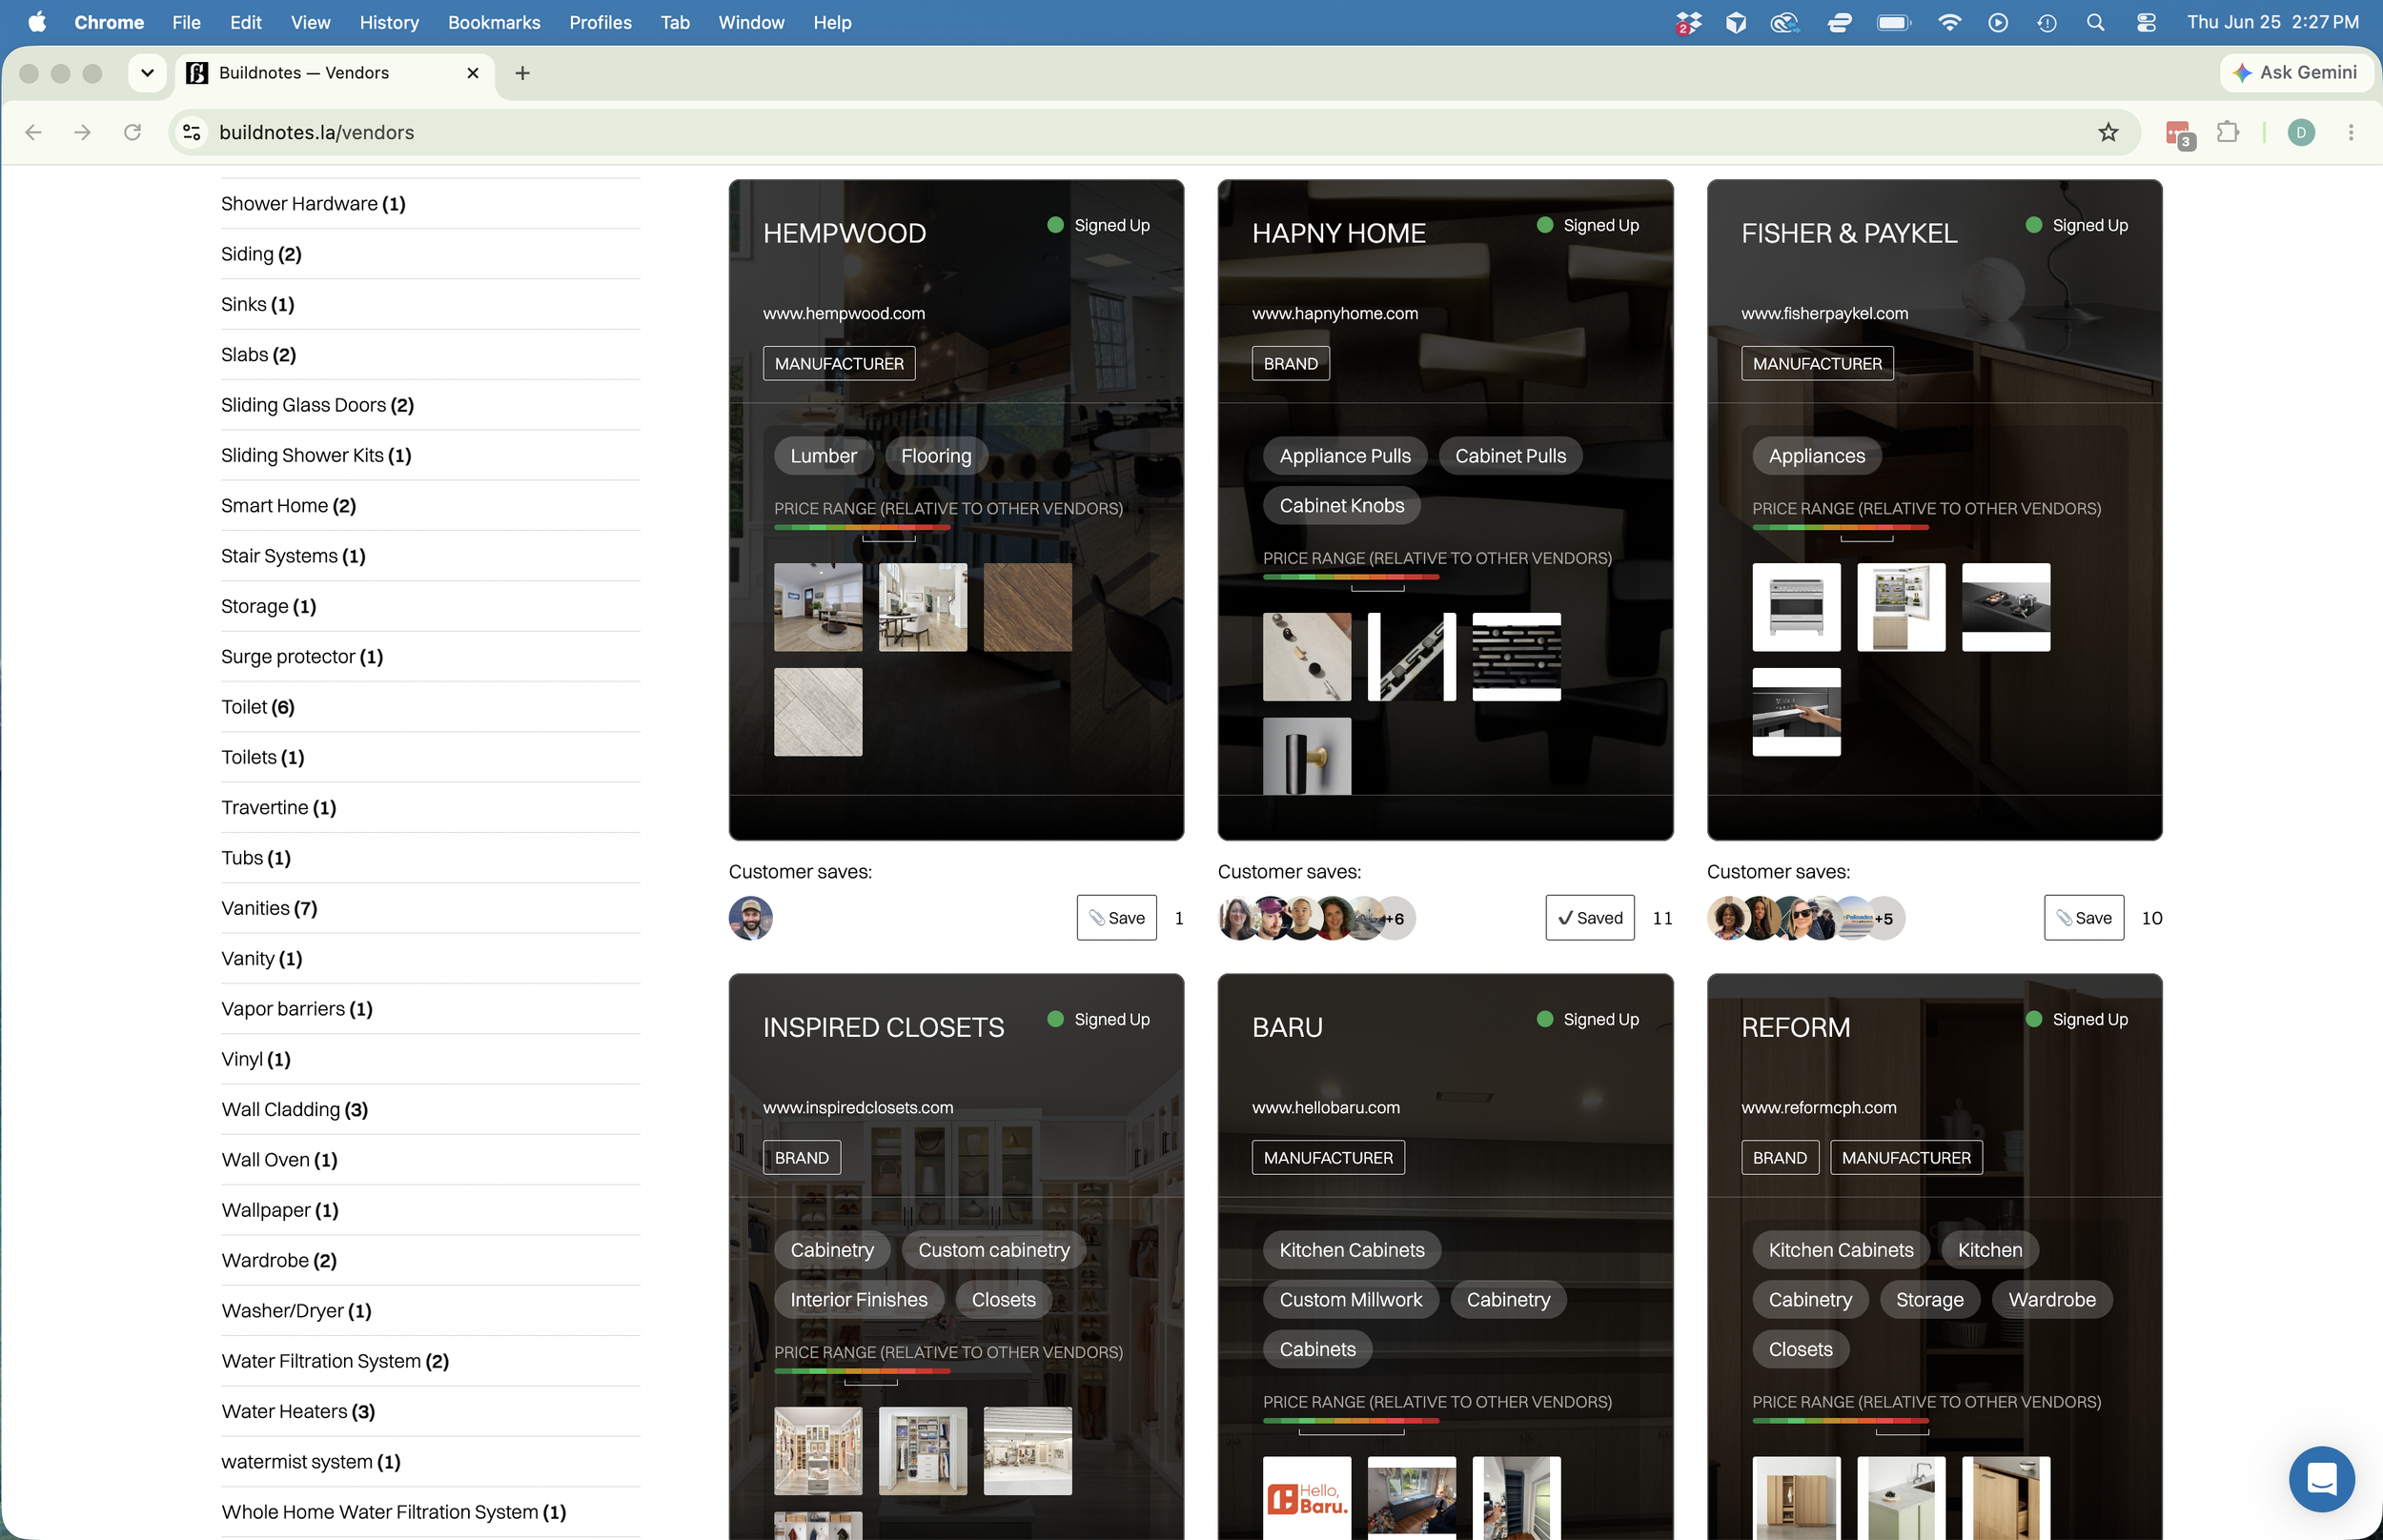Click Ask Gemini button

(2296, 73)
